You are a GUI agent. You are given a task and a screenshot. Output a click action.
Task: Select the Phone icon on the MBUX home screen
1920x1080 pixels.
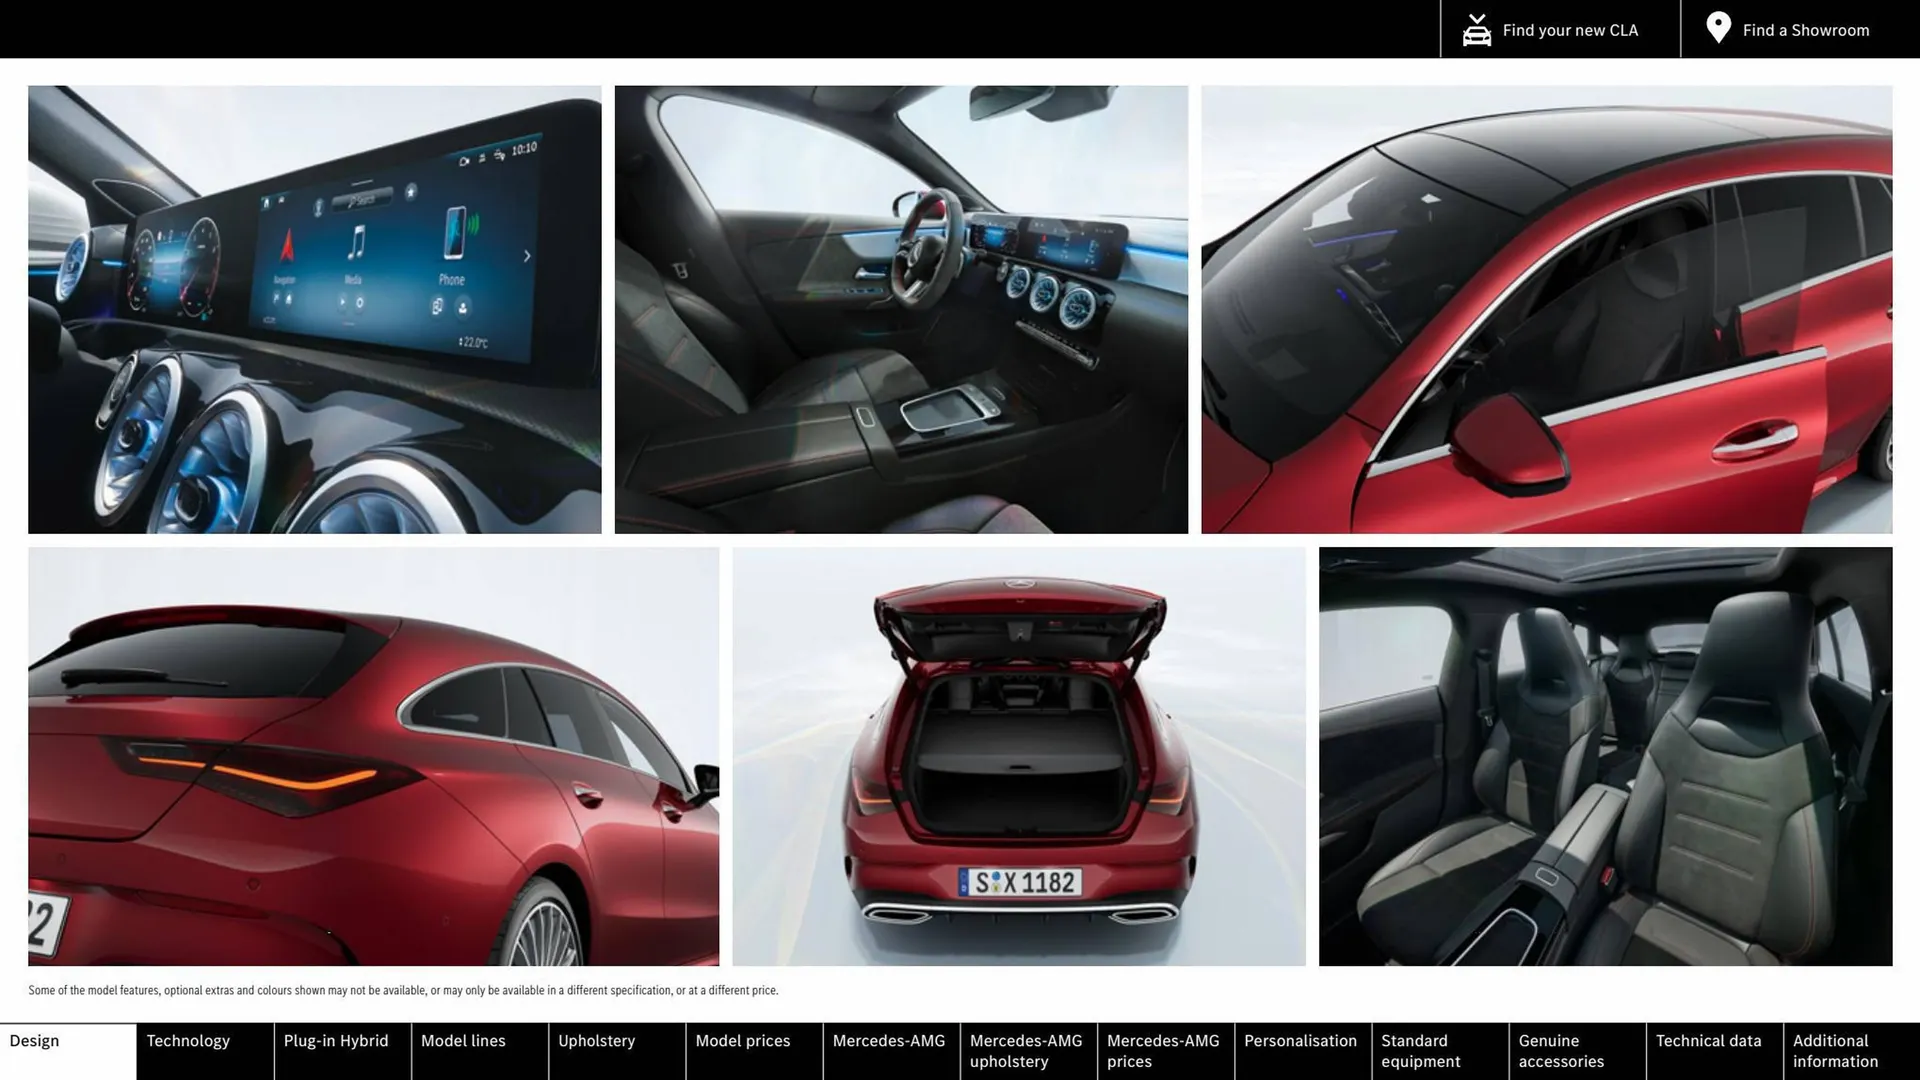[x=455, y=233]
